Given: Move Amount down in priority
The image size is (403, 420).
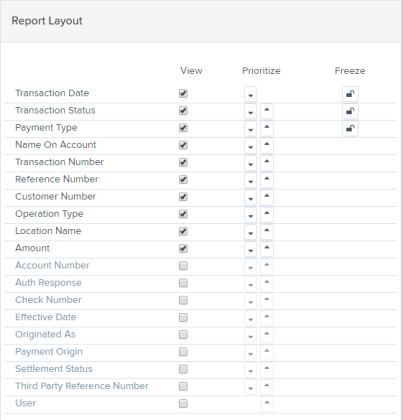Looking at the screenshot, I should pos(250,249).
